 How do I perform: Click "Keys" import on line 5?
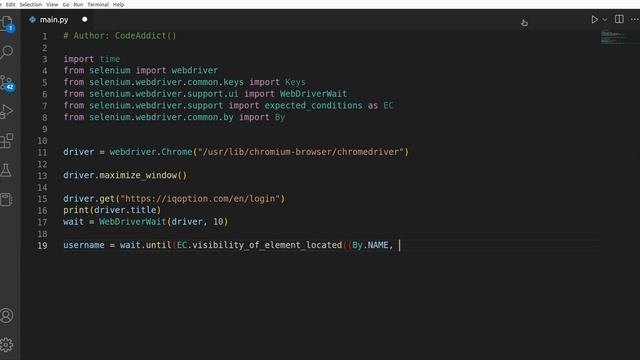pyautogui.click(x=295, y=82)
